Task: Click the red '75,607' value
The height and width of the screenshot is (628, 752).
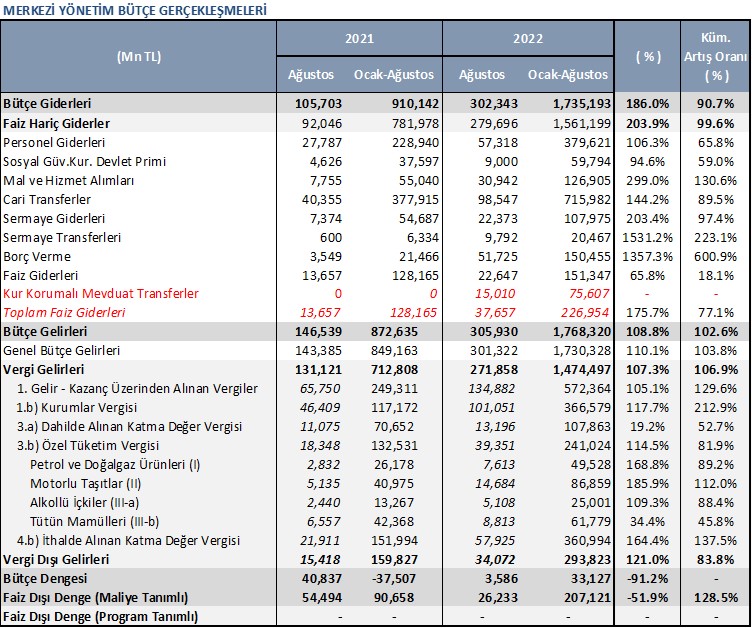Action: tap(589, 294)
